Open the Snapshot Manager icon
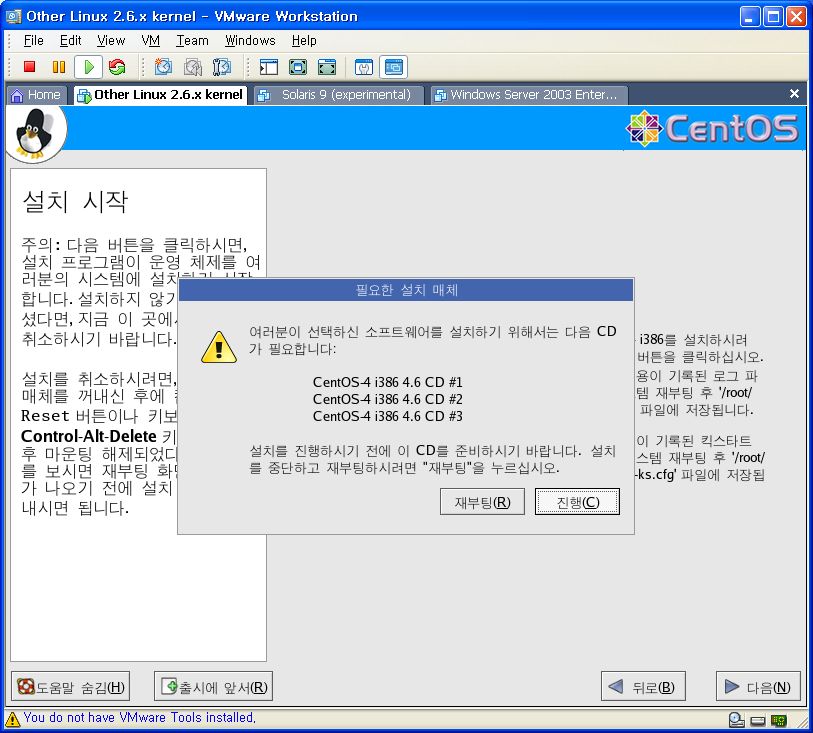Screen dimensions: 813x733 click(221, 67)
